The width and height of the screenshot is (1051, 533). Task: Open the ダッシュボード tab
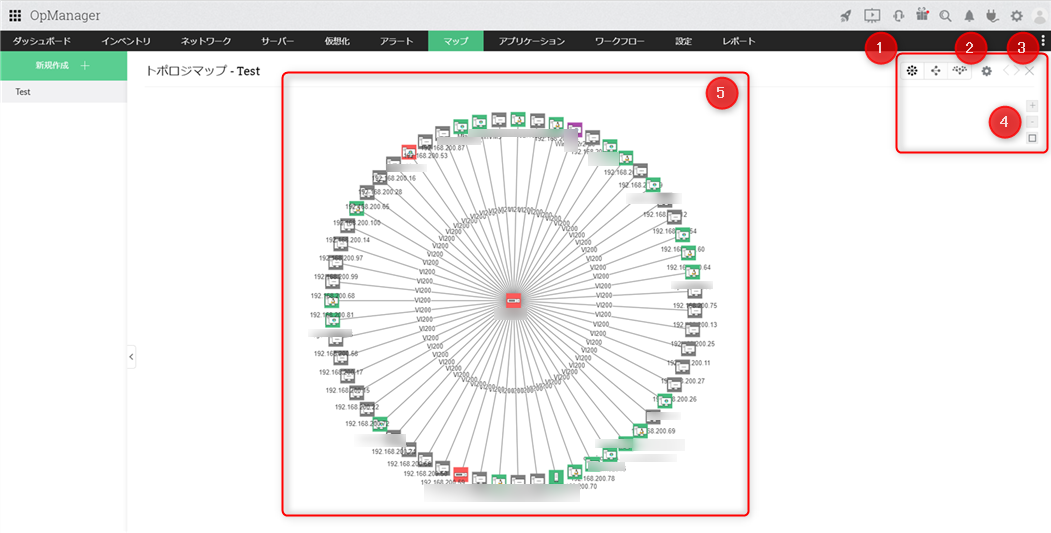point(42,41)
